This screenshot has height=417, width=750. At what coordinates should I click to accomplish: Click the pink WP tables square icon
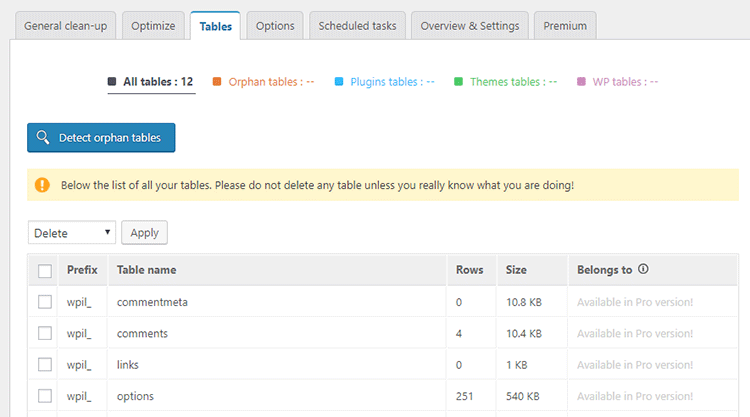click(x=581, y=81)
